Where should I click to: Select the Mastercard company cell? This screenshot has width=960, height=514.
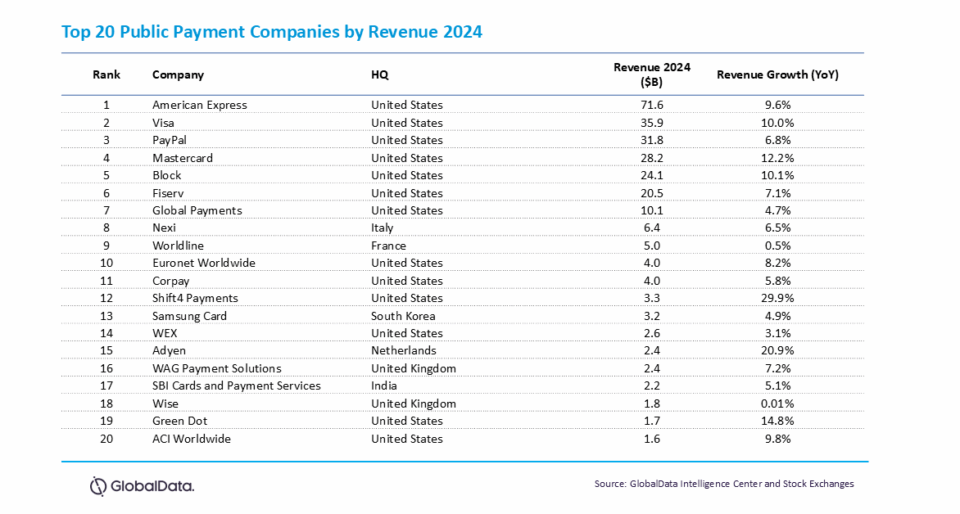[x=182, y=158]
